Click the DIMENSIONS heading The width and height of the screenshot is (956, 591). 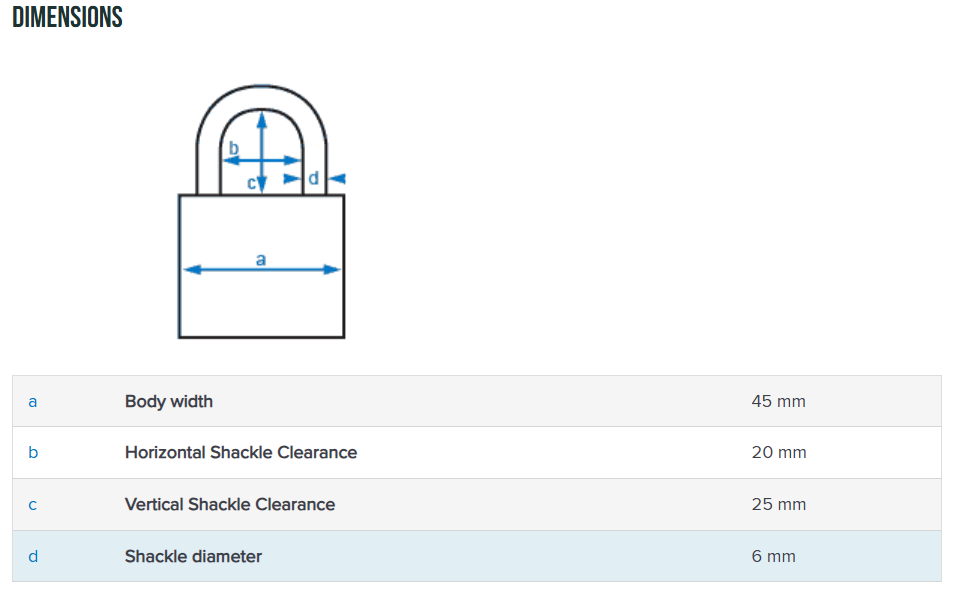67,17
